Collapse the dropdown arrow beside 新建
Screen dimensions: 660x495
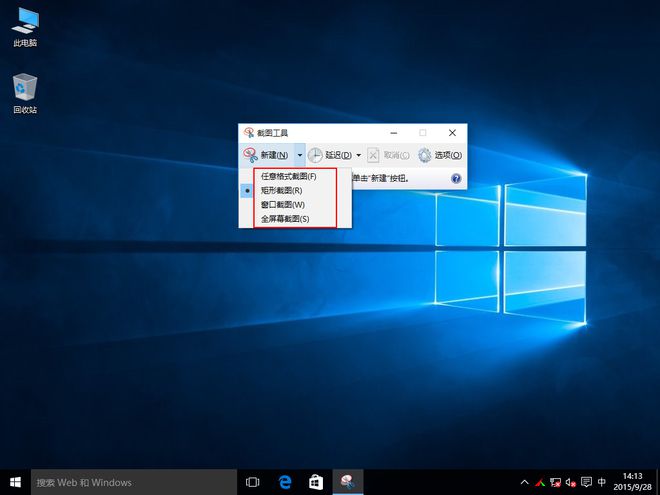point(299,155)
